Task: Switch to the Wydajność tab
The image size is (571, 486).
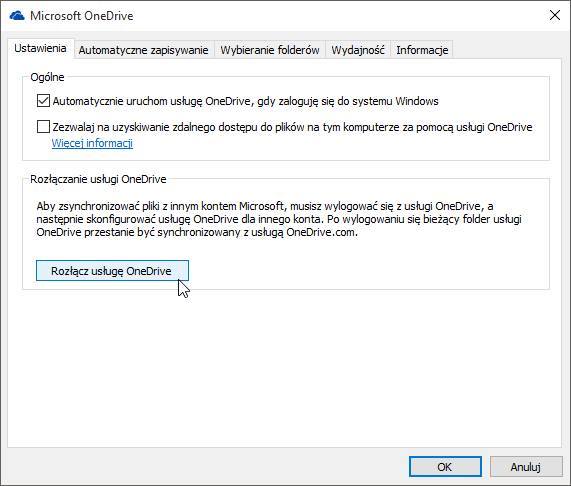Action: 358,50
